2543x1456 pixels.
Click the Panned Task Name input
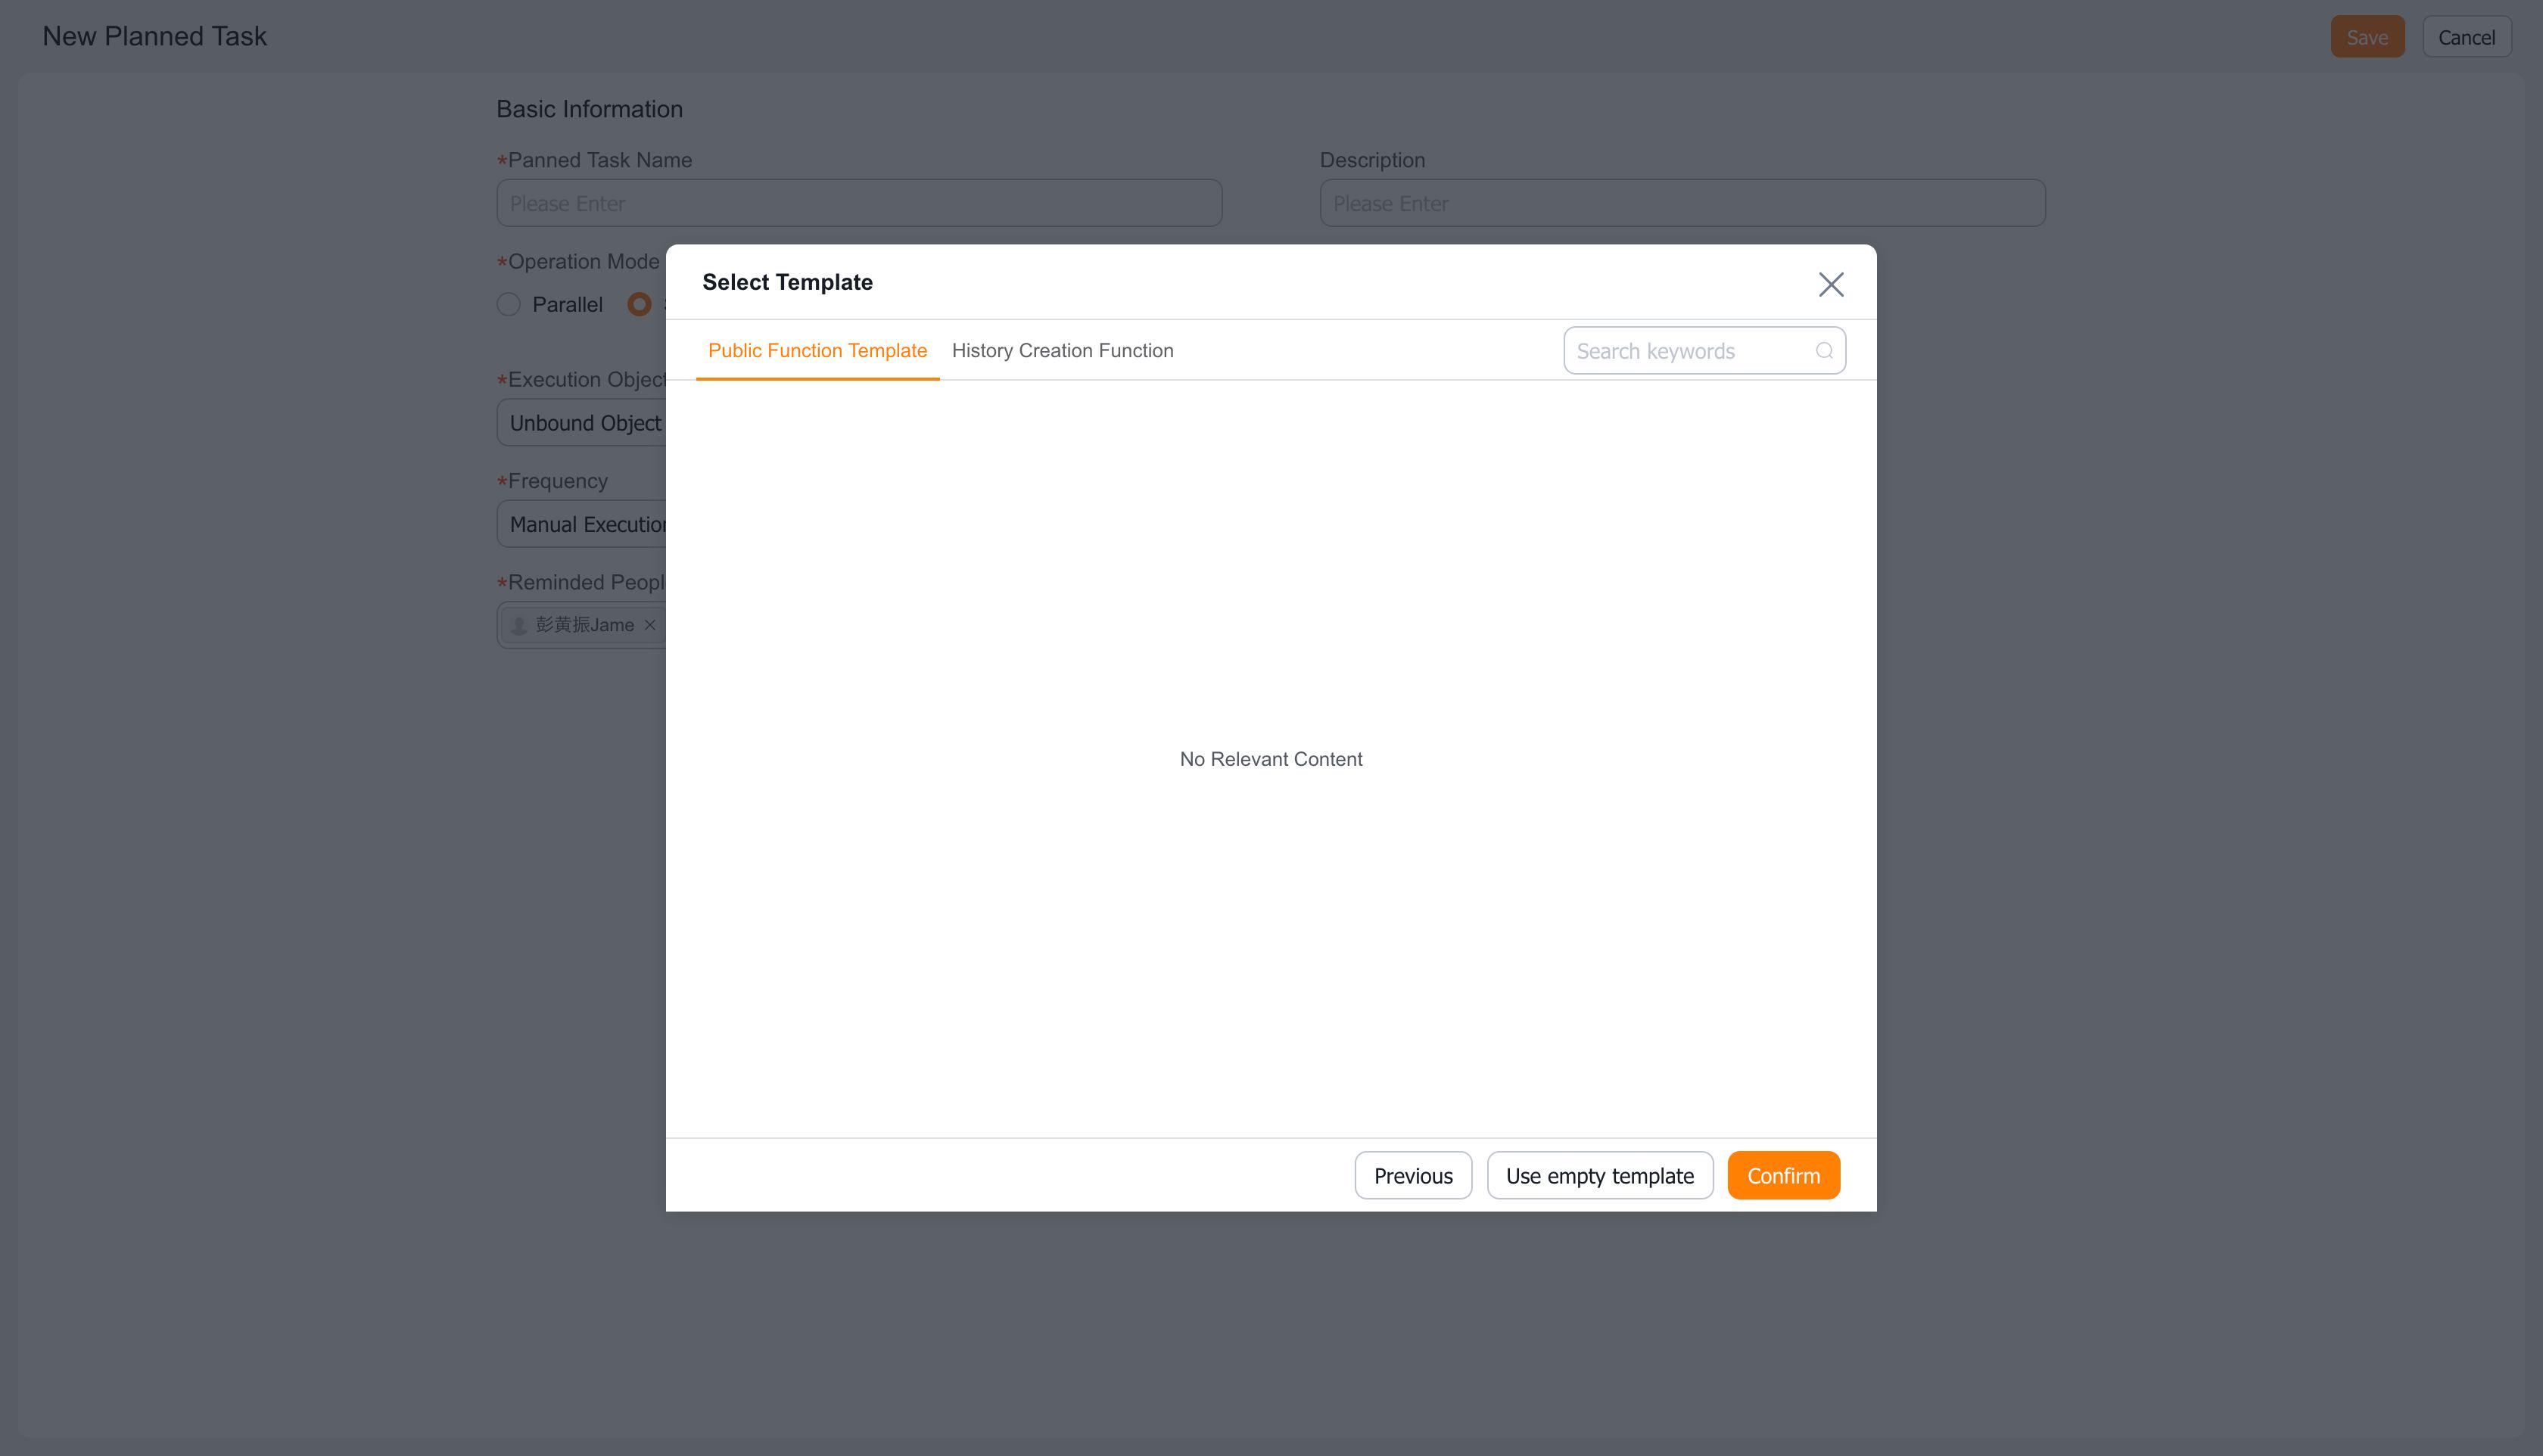(859, 203)
